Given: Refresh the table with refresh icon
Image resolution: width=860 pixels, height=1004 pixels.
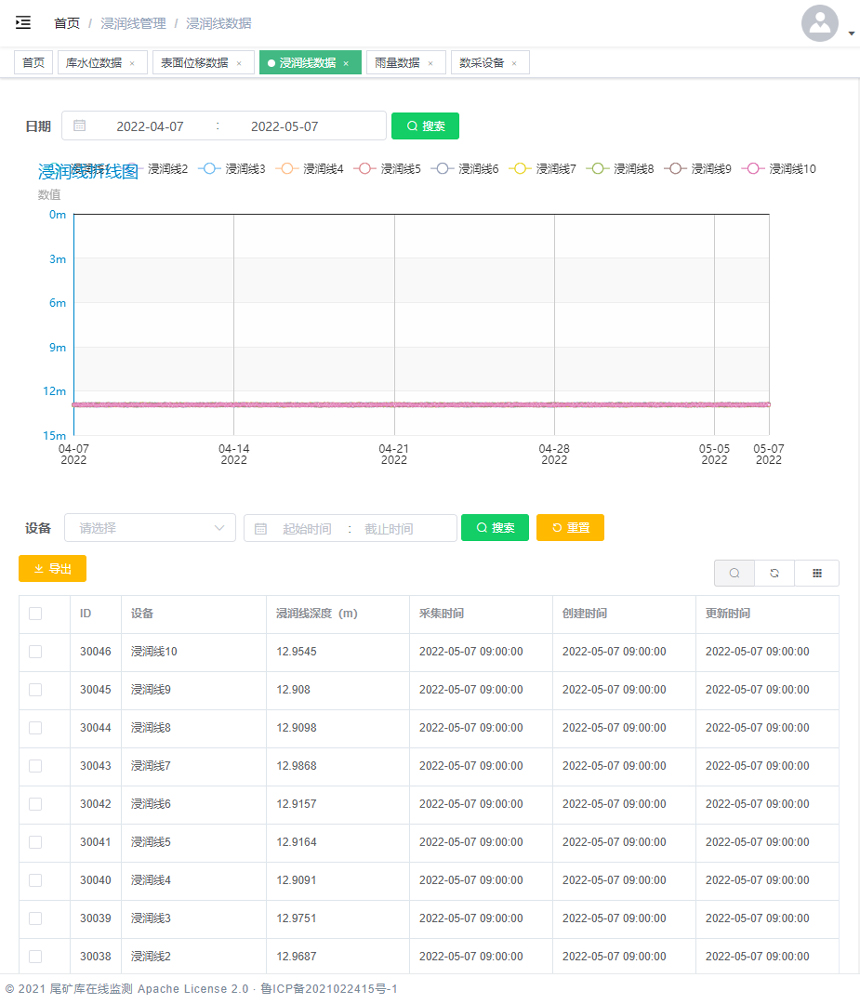Looking at the screenshot, I should point(774,573).
